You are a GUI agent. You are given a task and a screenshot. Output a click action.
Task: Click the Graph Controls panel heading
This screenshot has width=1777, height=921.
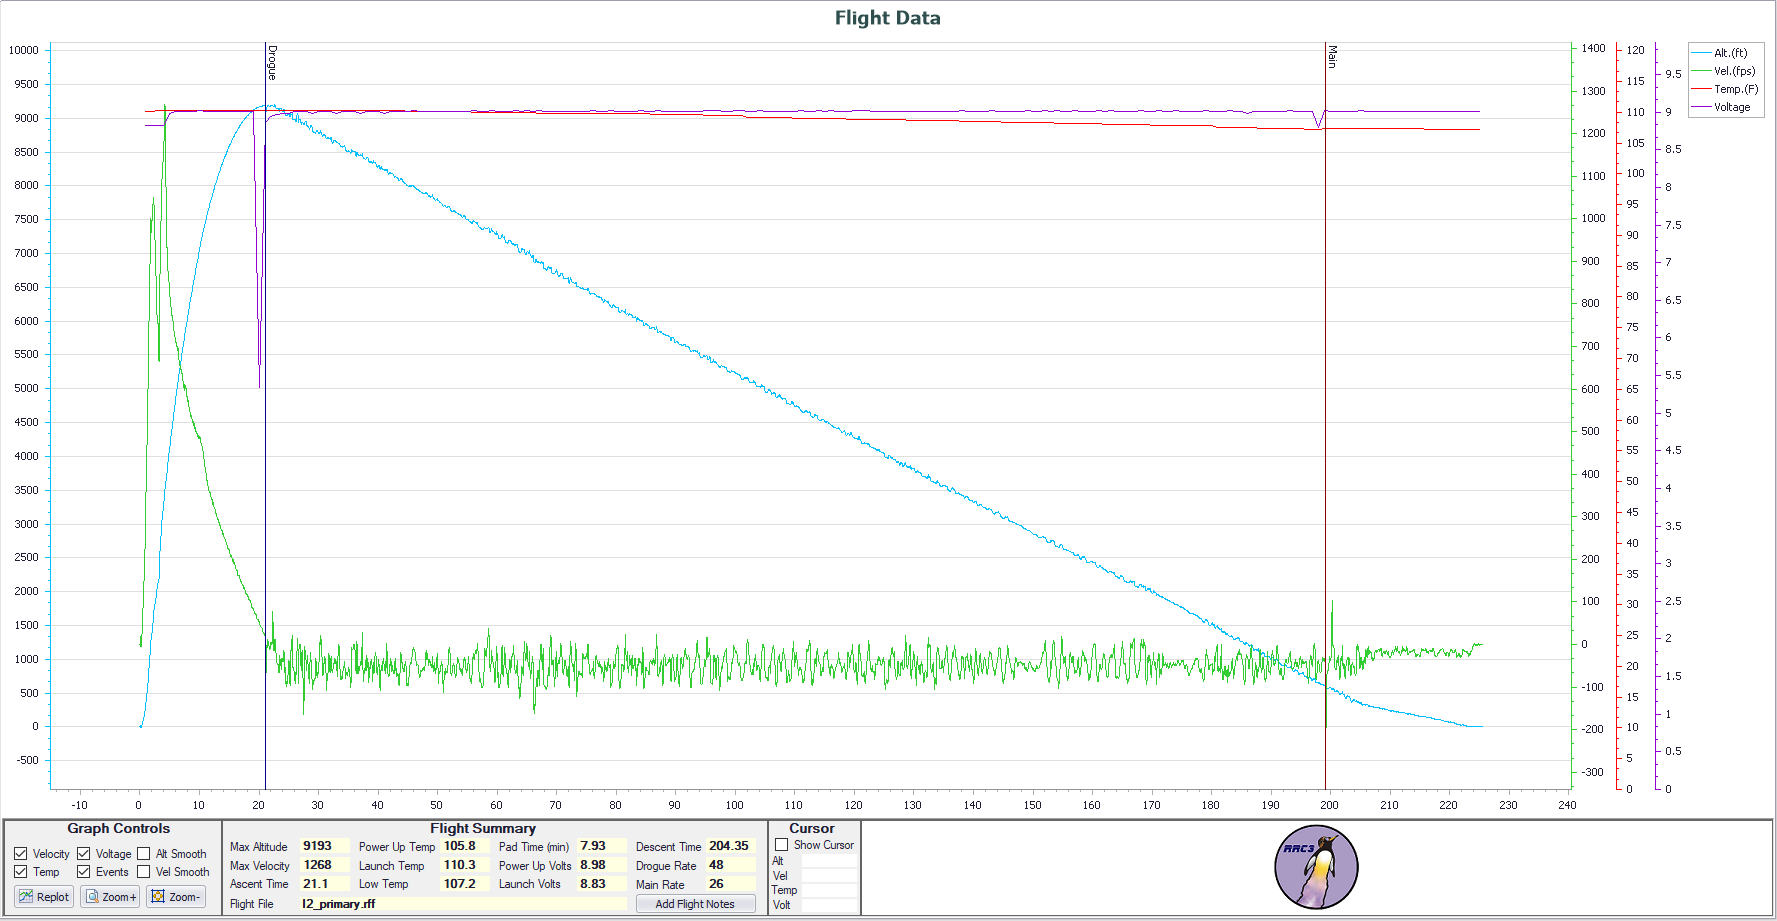pyautogui.click(x=119, y=828)
